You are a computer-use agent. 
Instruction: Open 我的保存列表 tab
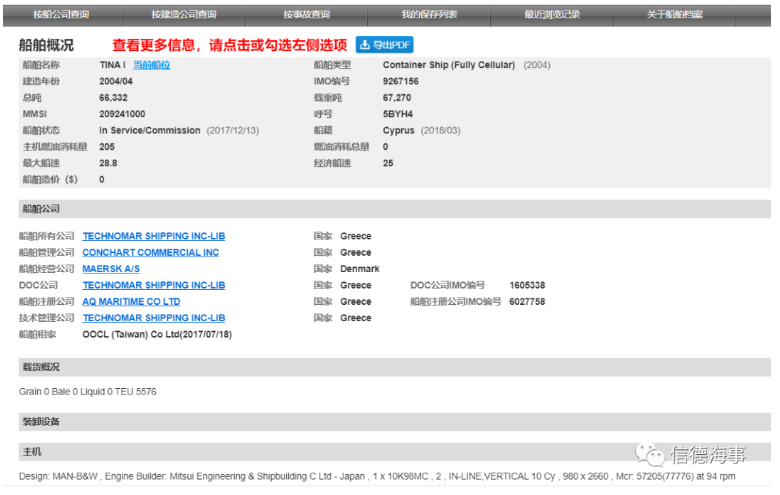[429, 14]
